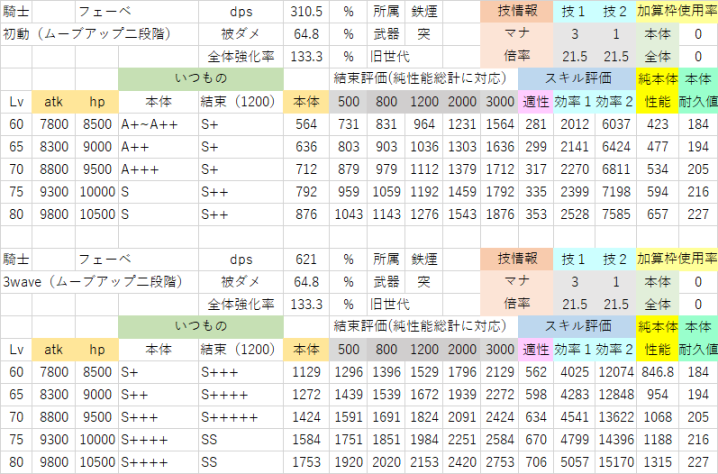This screenshot has height=474, width=718.
Task: Select the 性能 value 534
Action: click(x=657, y=169)
